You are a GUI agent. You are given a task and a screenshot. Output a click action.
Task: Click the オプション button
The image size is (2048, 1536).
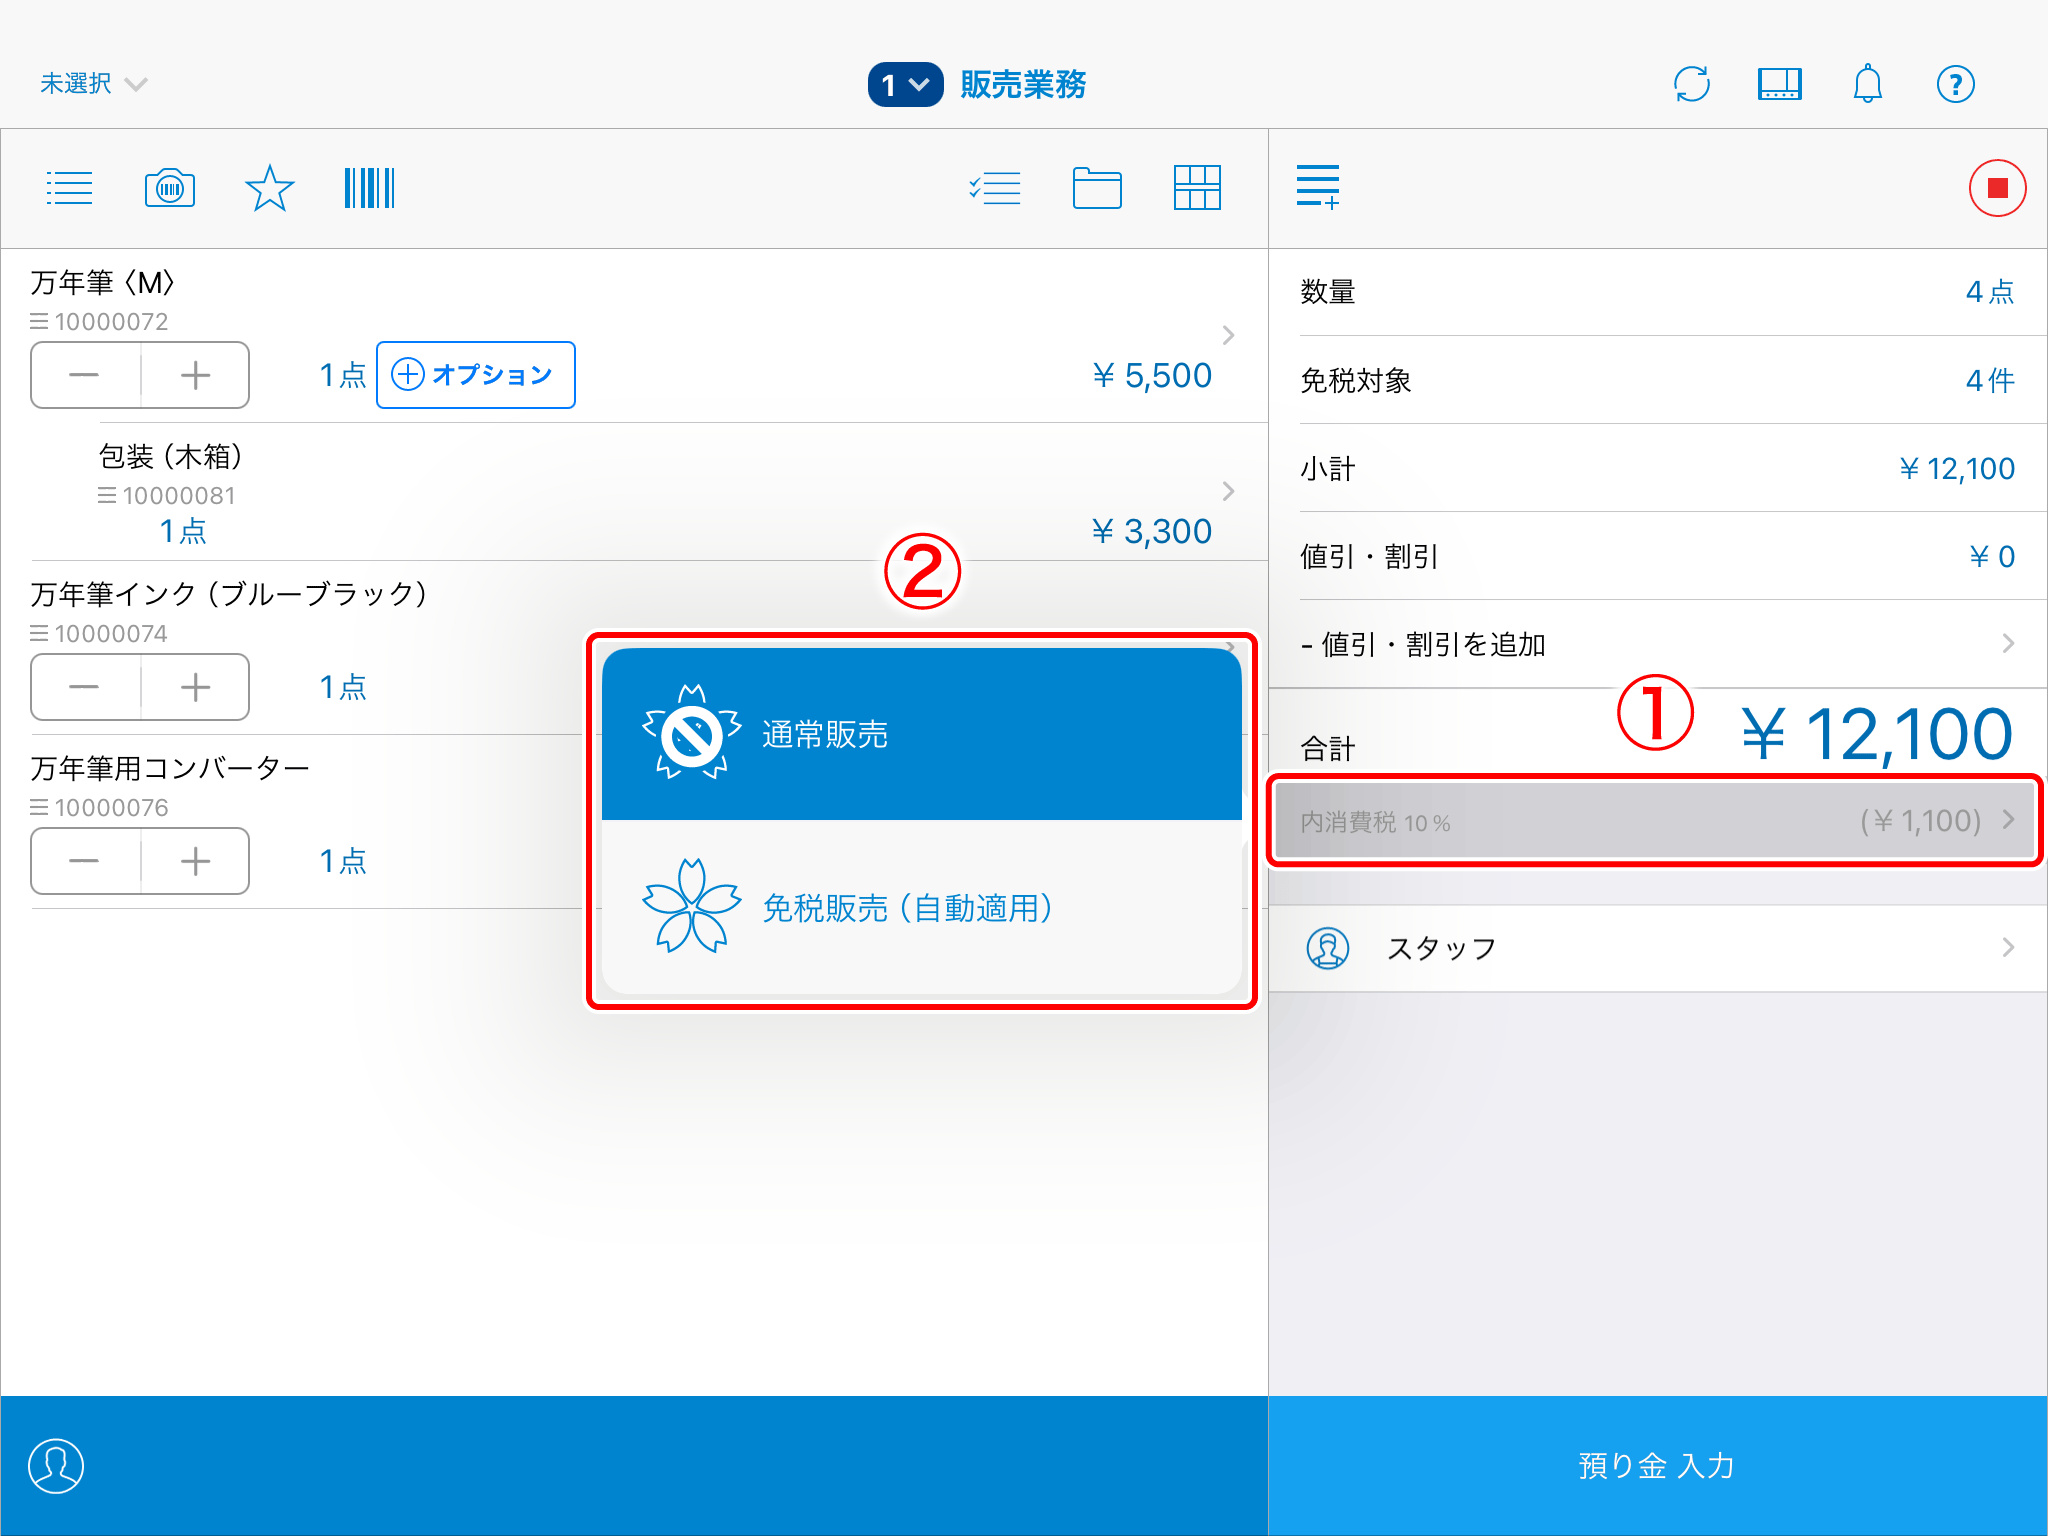(476, 375)
